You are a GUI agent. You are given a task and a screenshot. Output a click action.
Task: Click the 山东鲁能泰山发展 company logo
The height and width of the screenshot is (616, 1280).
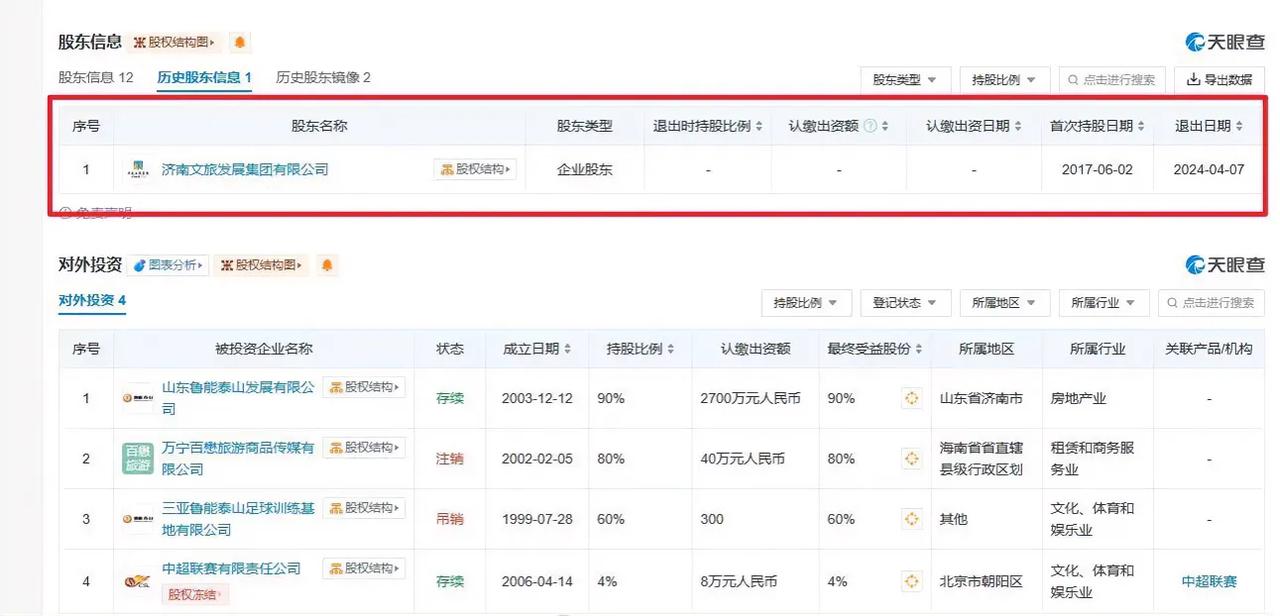pyautogui.click(x=138, y=398)
